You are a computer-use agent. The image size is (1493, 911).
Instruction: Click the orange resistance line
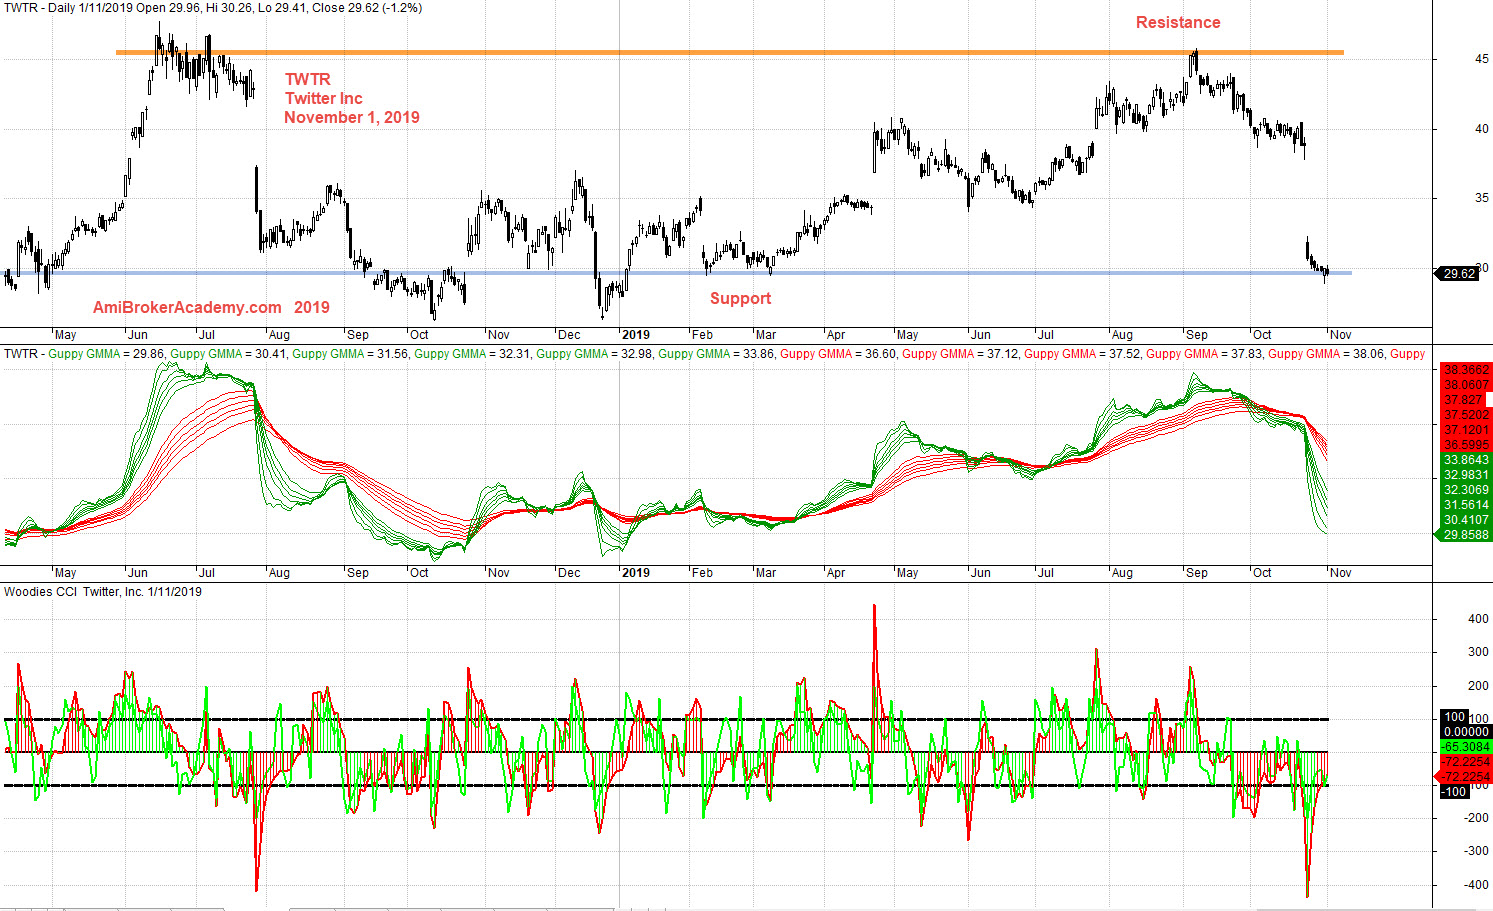tap(730, 52)
